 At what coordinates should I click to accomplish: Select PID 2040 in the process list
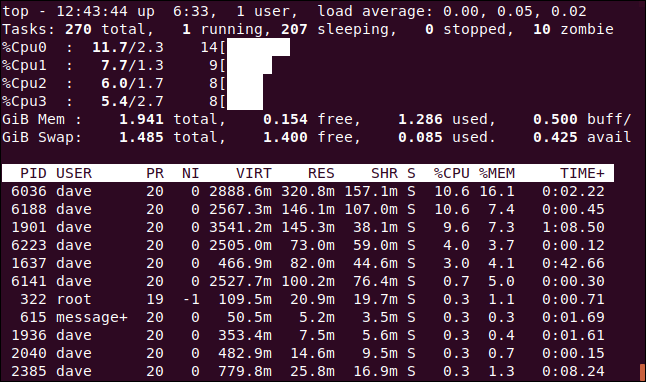(x=29, y=353)
